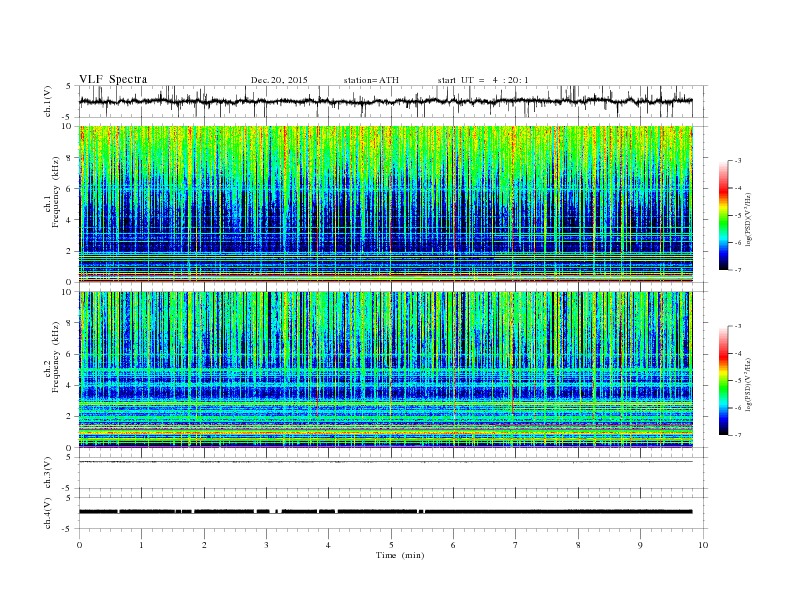Click the 'station=ATH' label
Viewport: 792px width, 612px height.
(371, 80)
